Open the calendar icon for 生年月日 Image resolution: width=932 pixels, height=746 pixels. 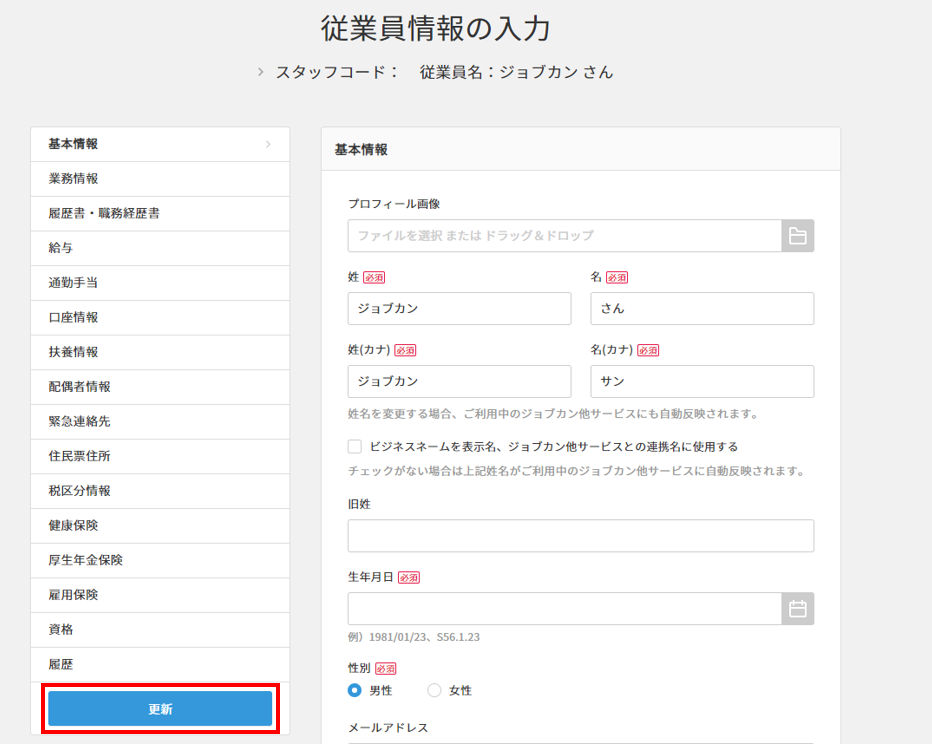point(797,609)
